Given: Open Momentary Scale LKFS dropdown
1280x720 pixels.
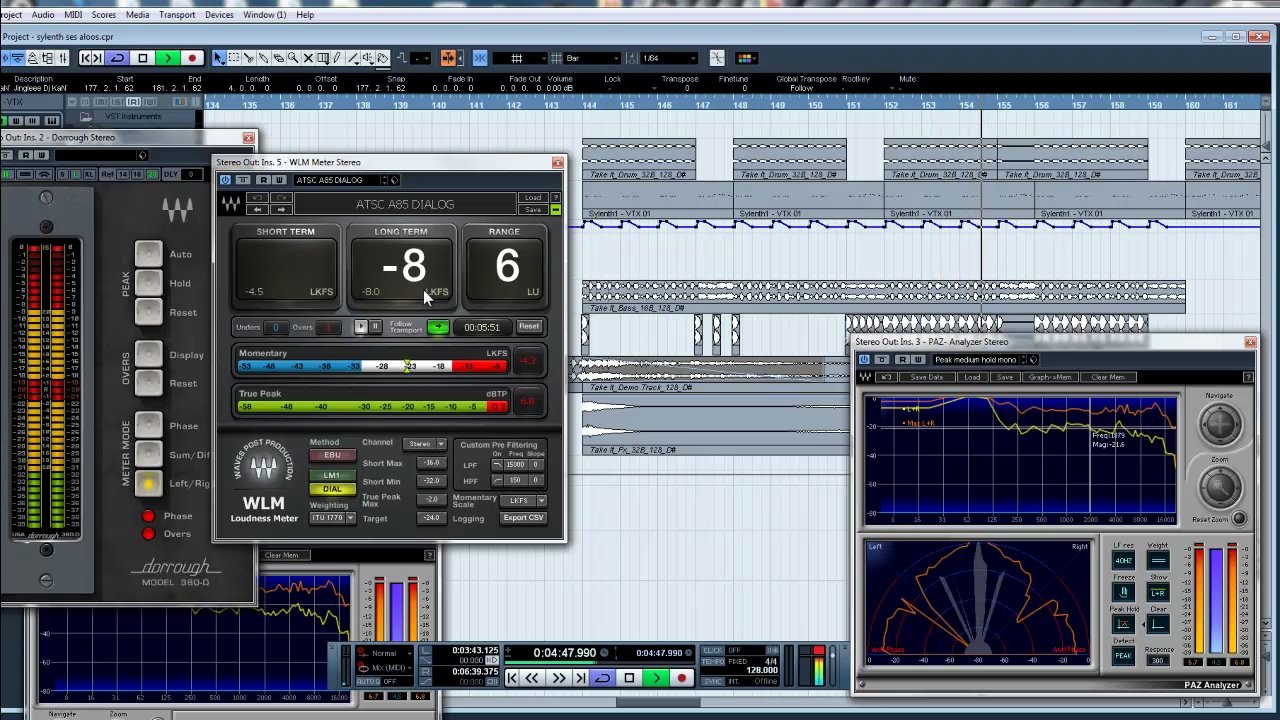Looking at the screenshot, I should pyautogui.click(x=523, y=501).
